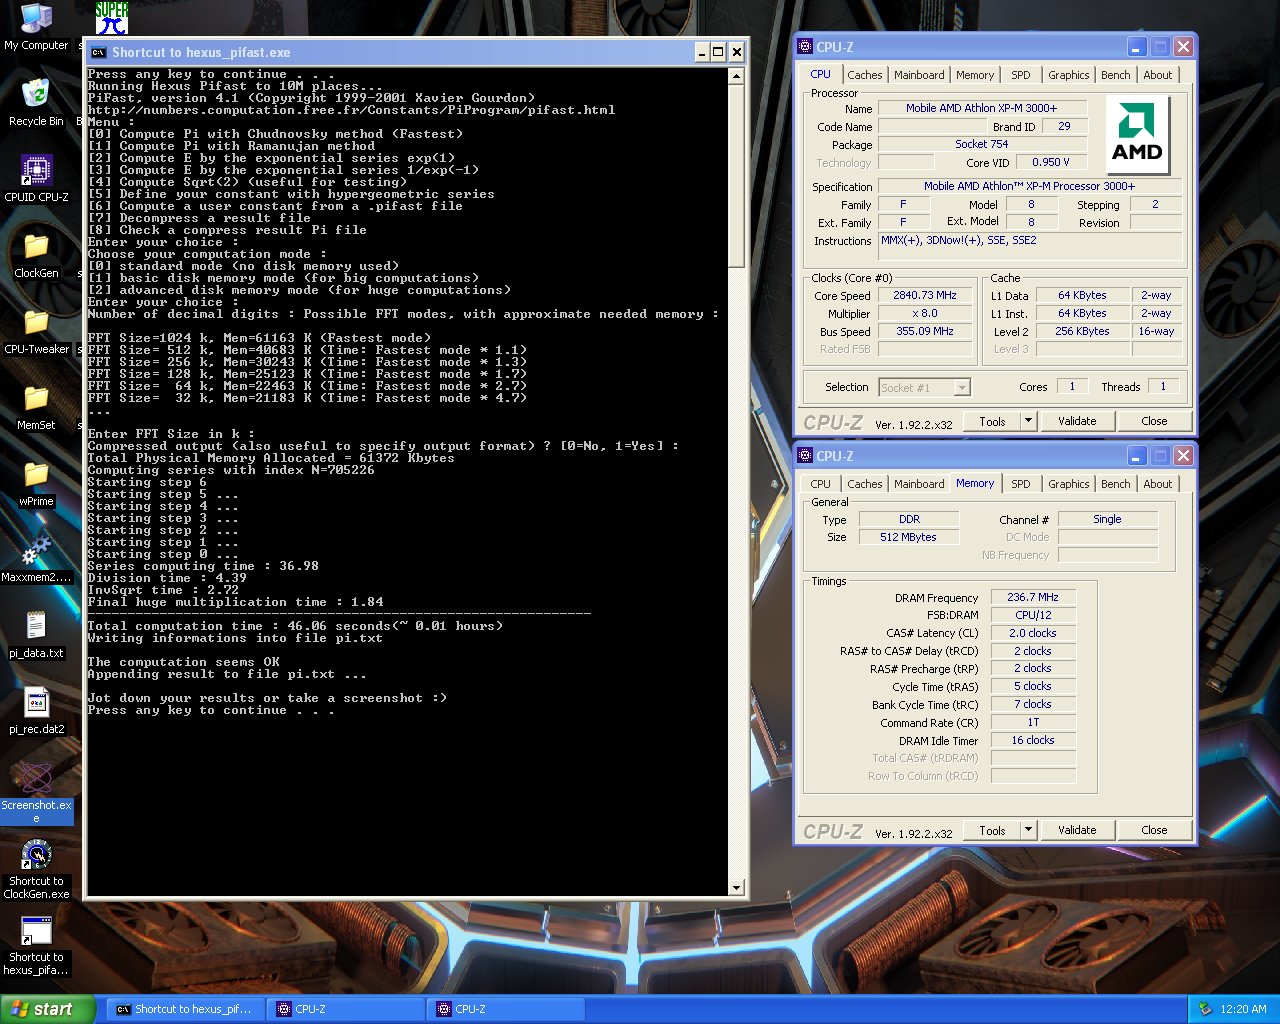The image size is (1280, 1024).
Task: Open SPD tab in the upper CPU-Z window
Action: pos(1020,75)
